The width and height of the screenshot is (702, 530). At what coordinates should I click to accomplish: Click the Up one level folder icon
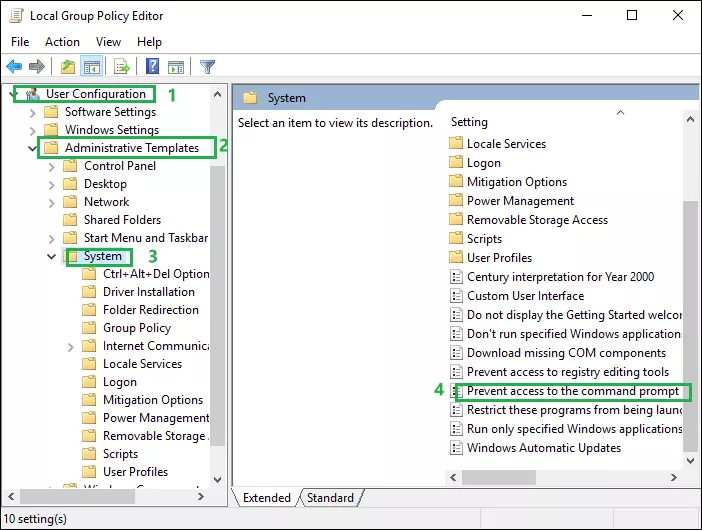click(68, 67)
